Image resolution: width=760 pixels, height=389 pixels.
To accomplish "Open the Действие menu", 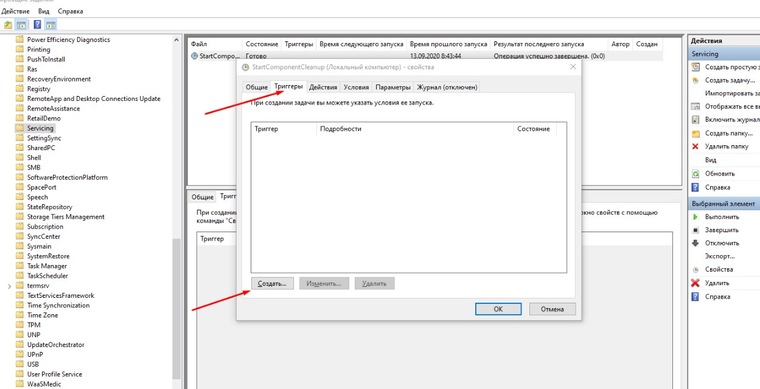I will pos(16,11).
